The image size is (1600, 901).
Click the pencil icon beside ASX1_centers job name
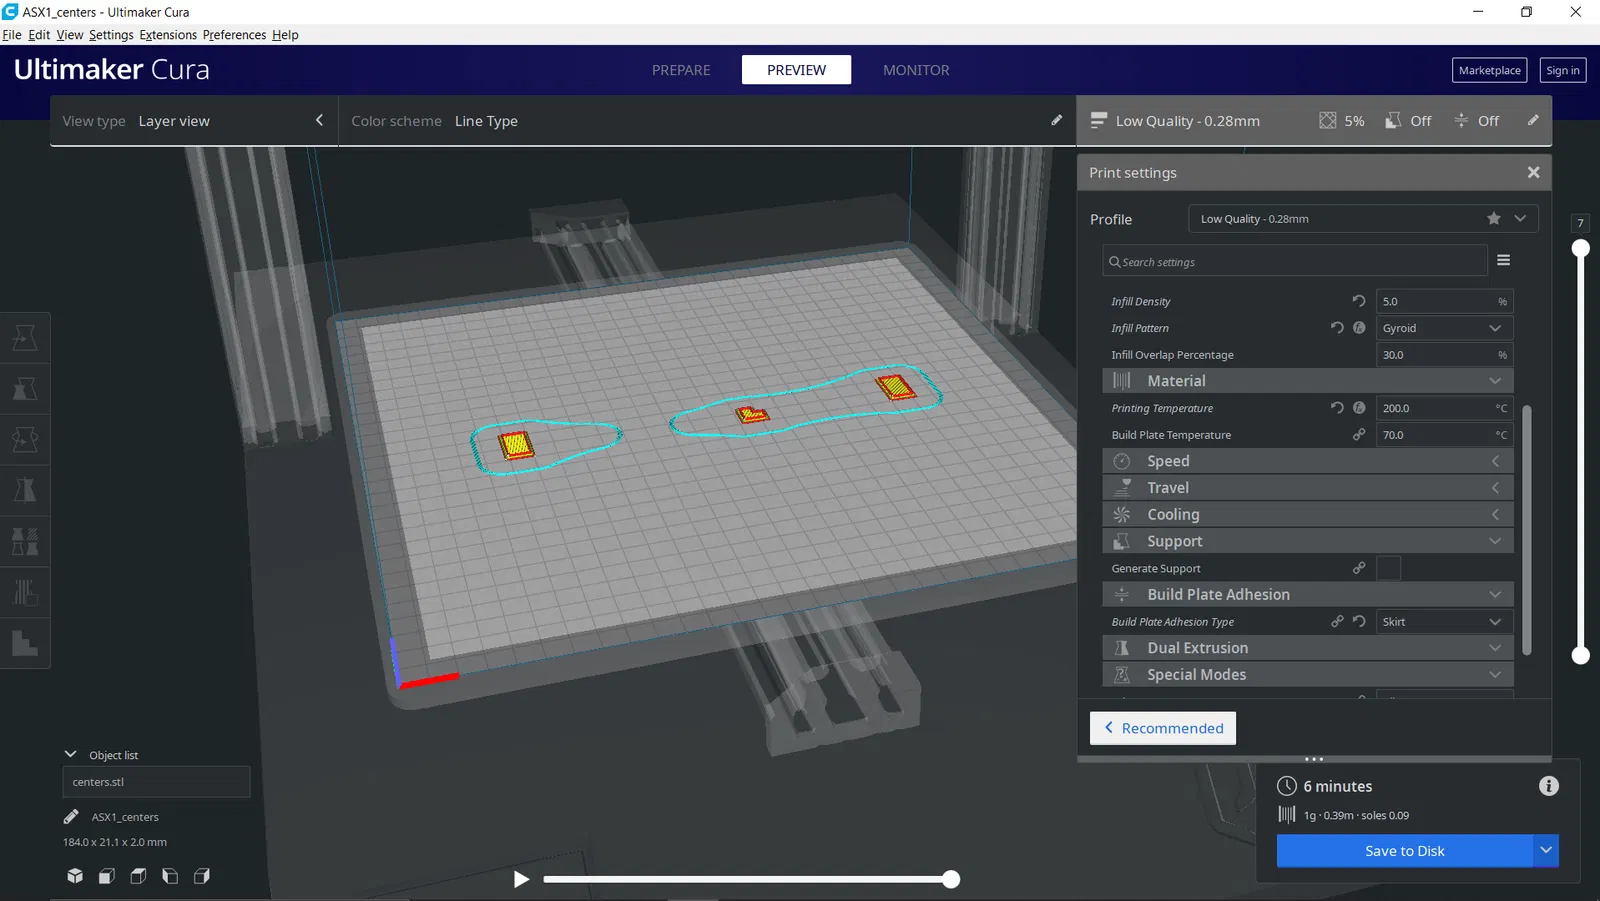[71, 817]
